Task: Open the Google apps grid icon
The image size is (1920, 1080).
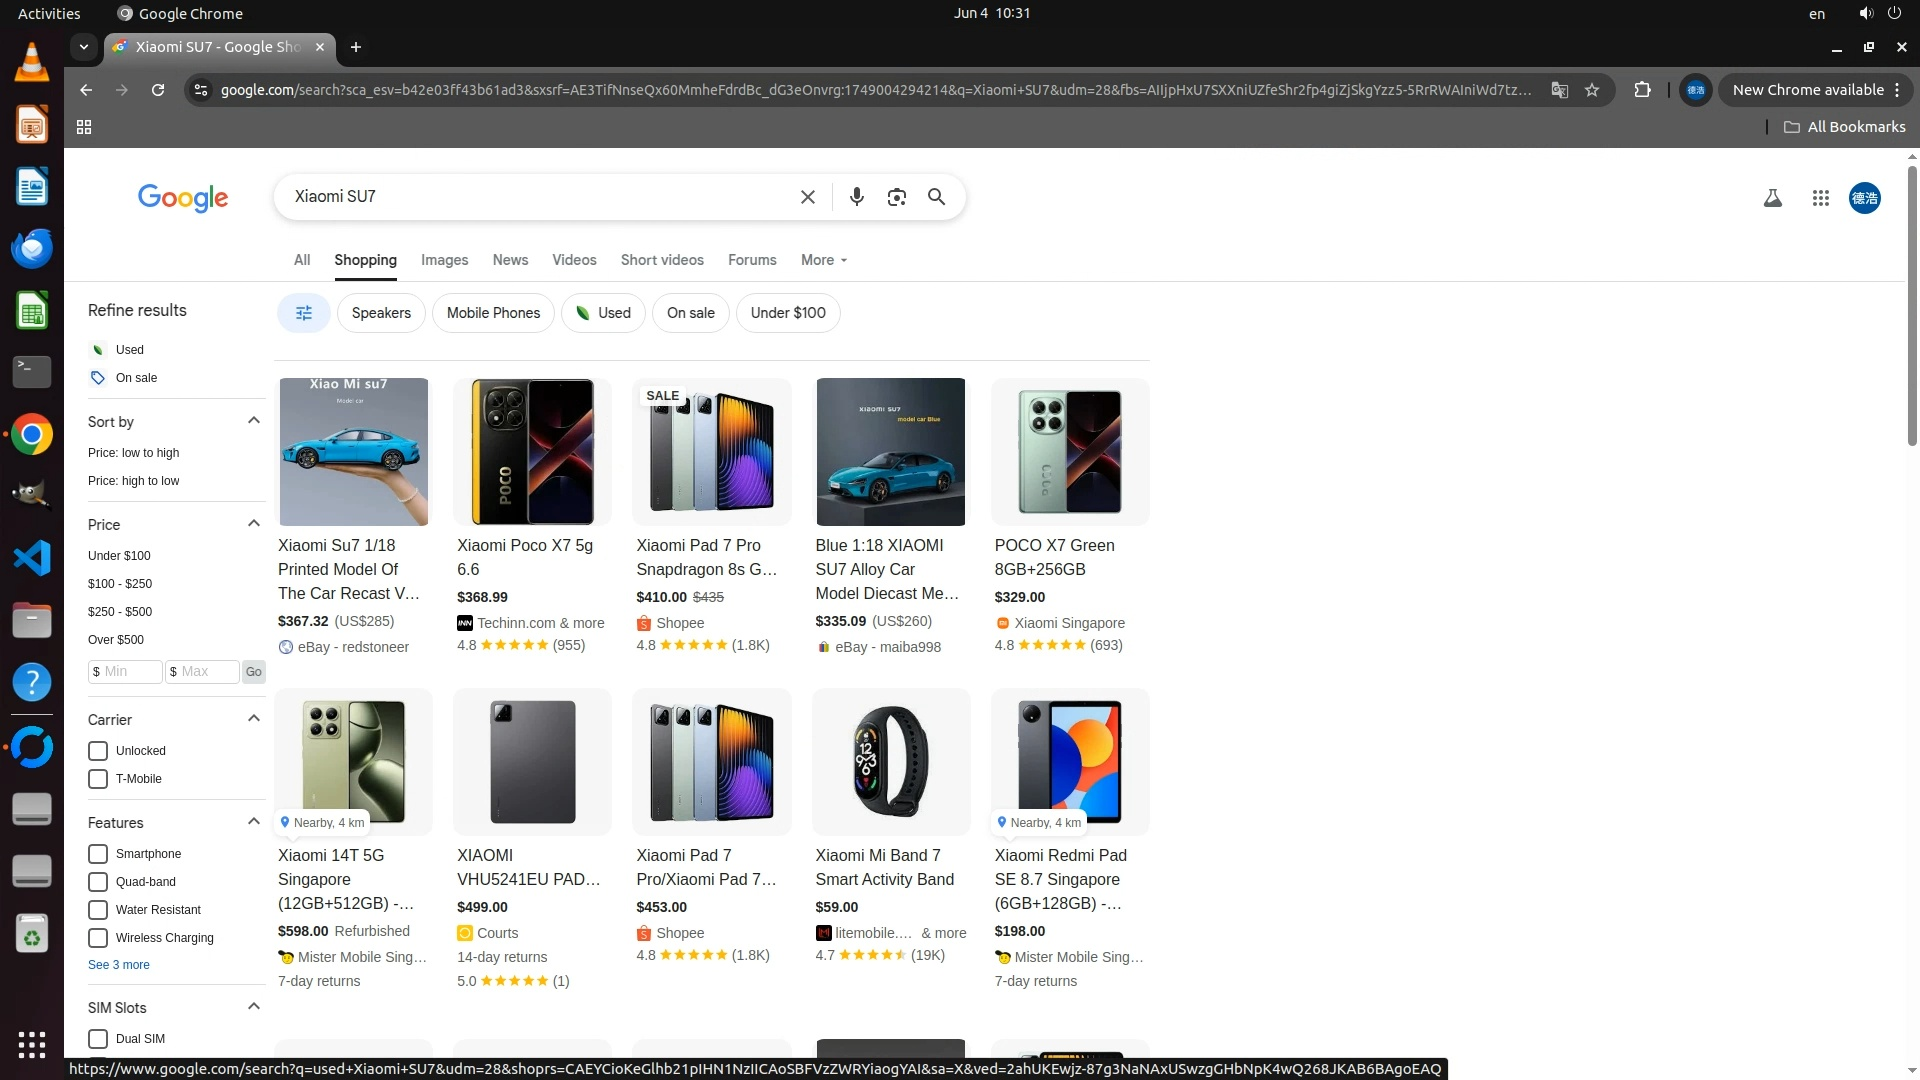Action: pos(1820,198)
